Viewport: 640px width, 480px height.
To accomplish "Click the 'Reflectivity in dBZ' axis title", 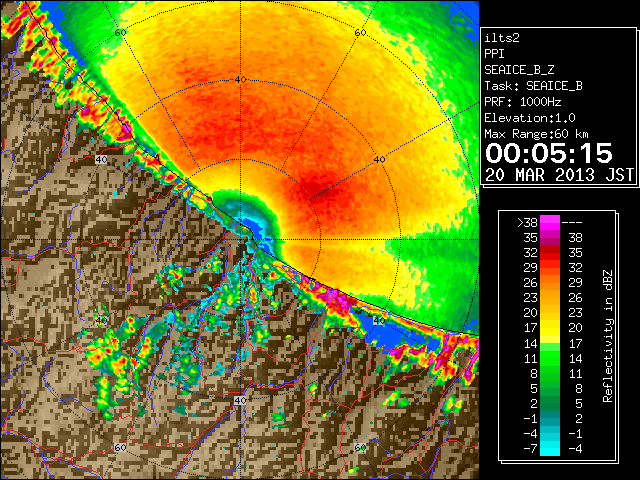I will coord(608,336).
